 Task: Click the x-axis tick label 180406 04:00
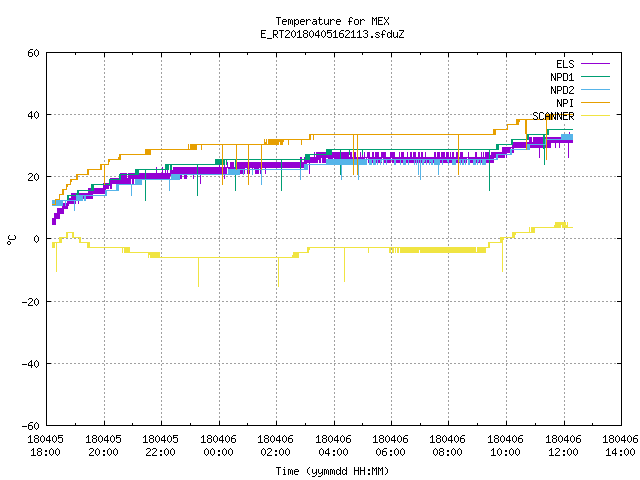(333, 446)
